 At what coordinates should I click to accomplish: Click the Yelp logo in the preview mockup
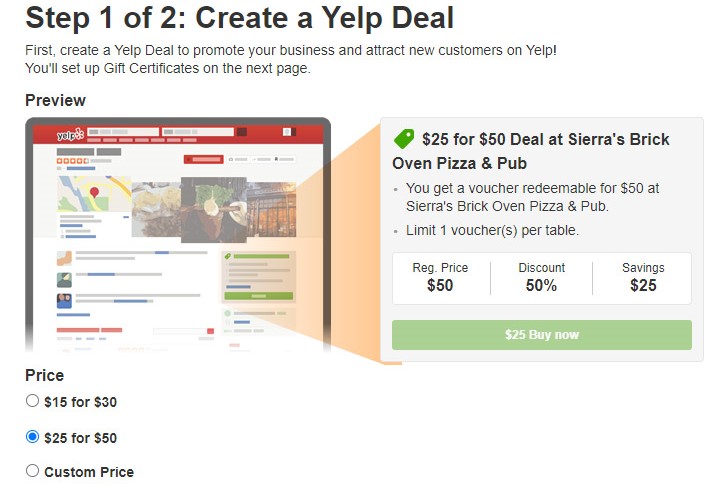pyautogui.click(x=70, y=135)
